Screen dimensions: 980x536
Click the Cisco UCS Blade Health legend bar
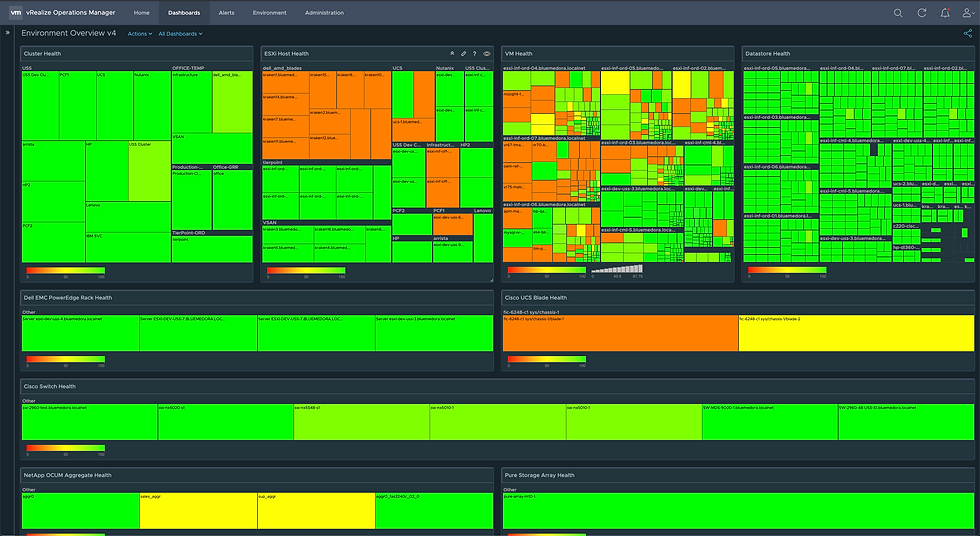pyautogui.click(x=547, y=359)
